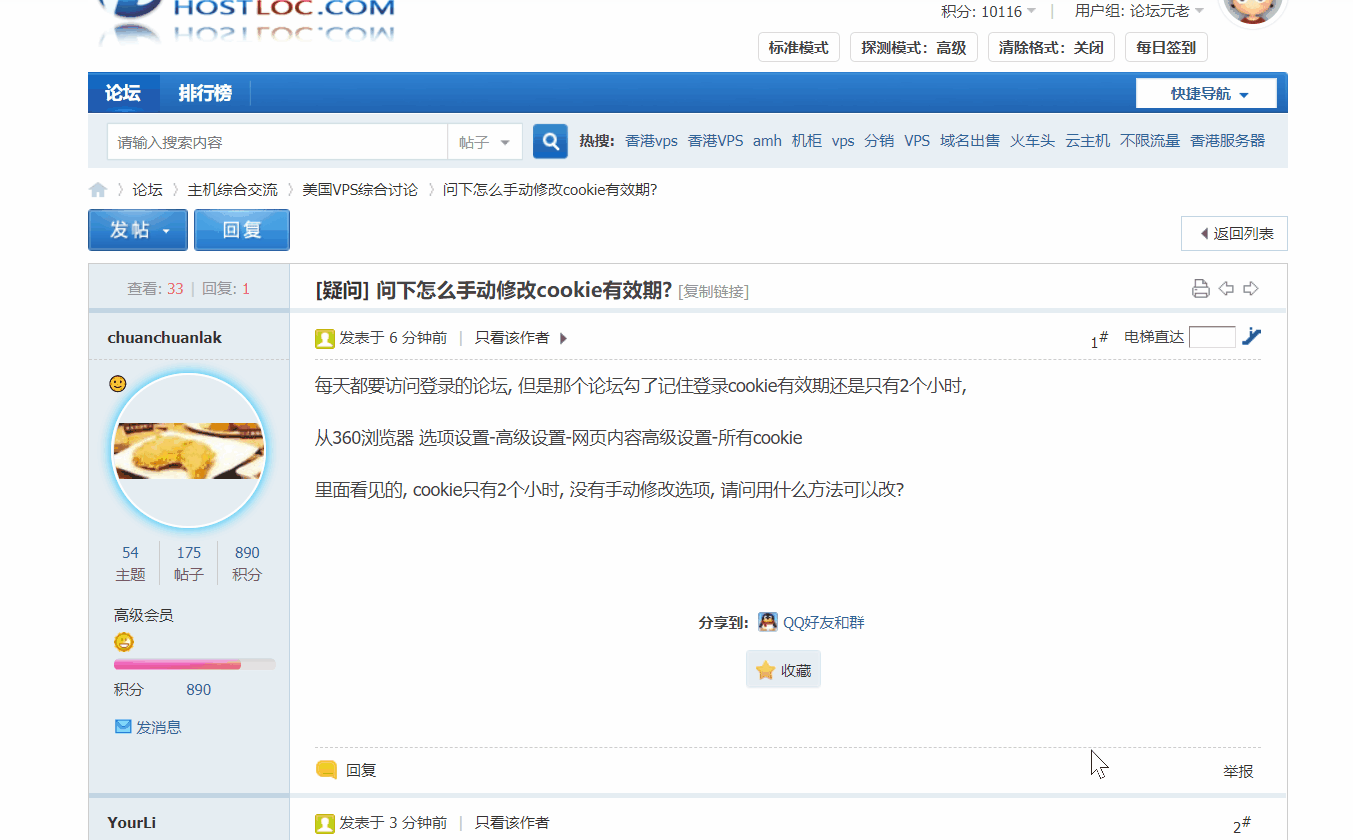Open the 排行榜 nav tab
The image size is (1353, 840).
pyautogui.click(x=205, y=93)
